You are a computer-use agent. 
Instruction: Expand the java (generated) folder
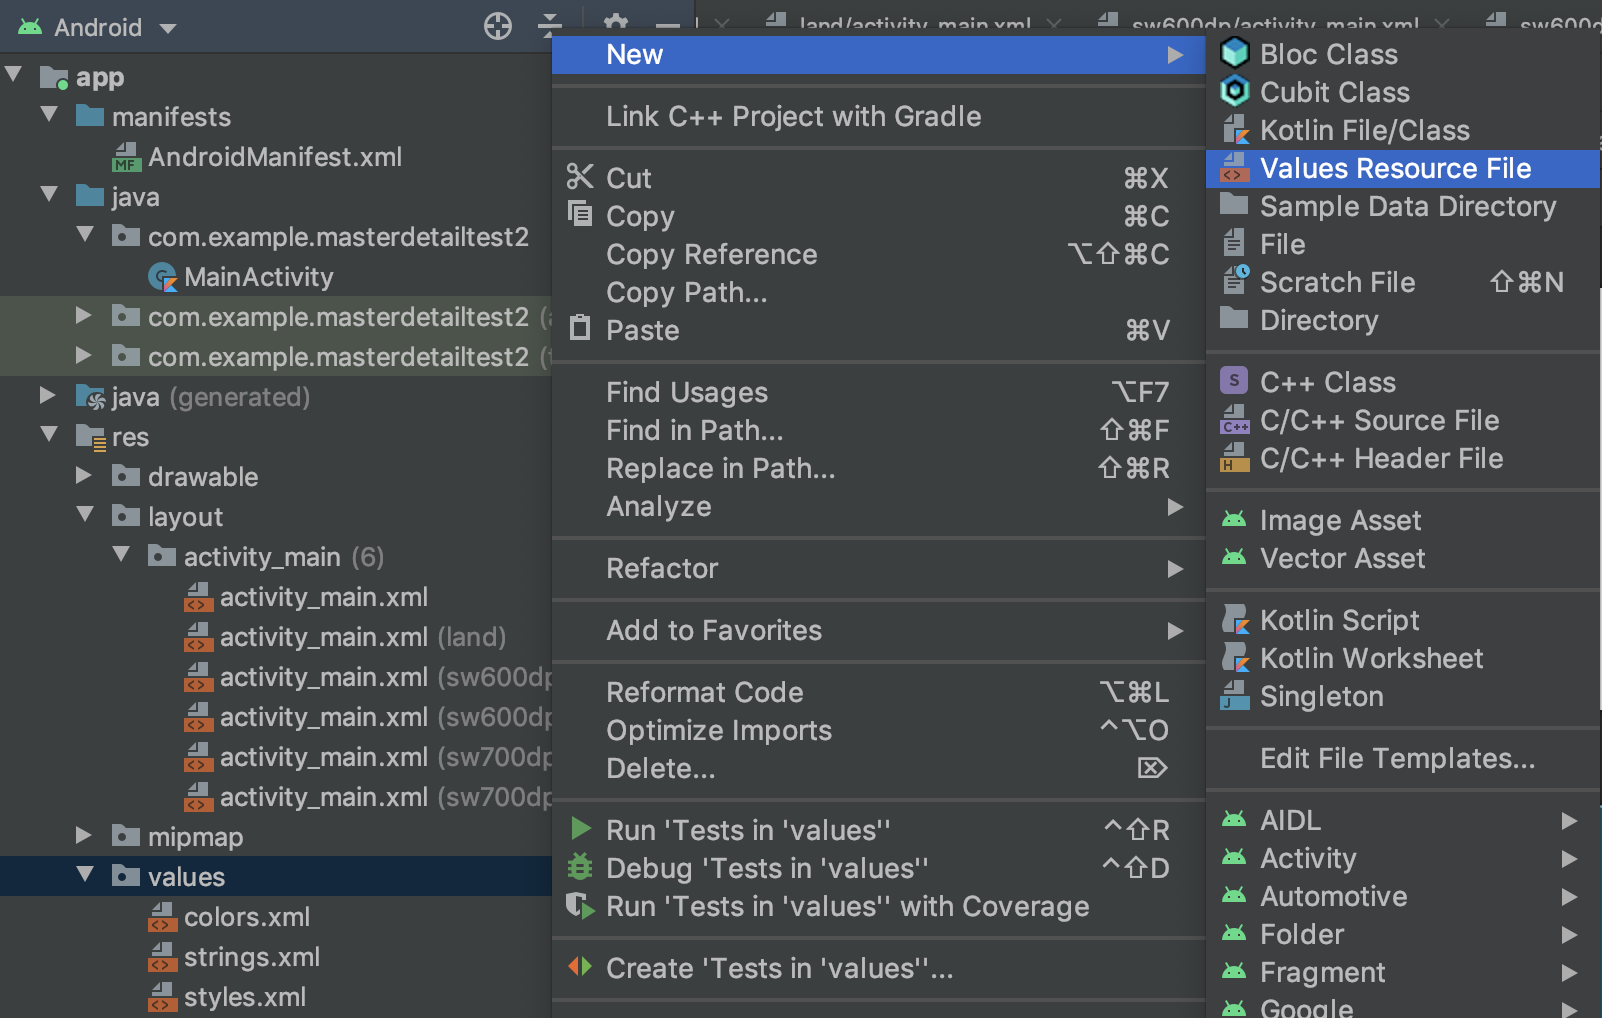47,395
